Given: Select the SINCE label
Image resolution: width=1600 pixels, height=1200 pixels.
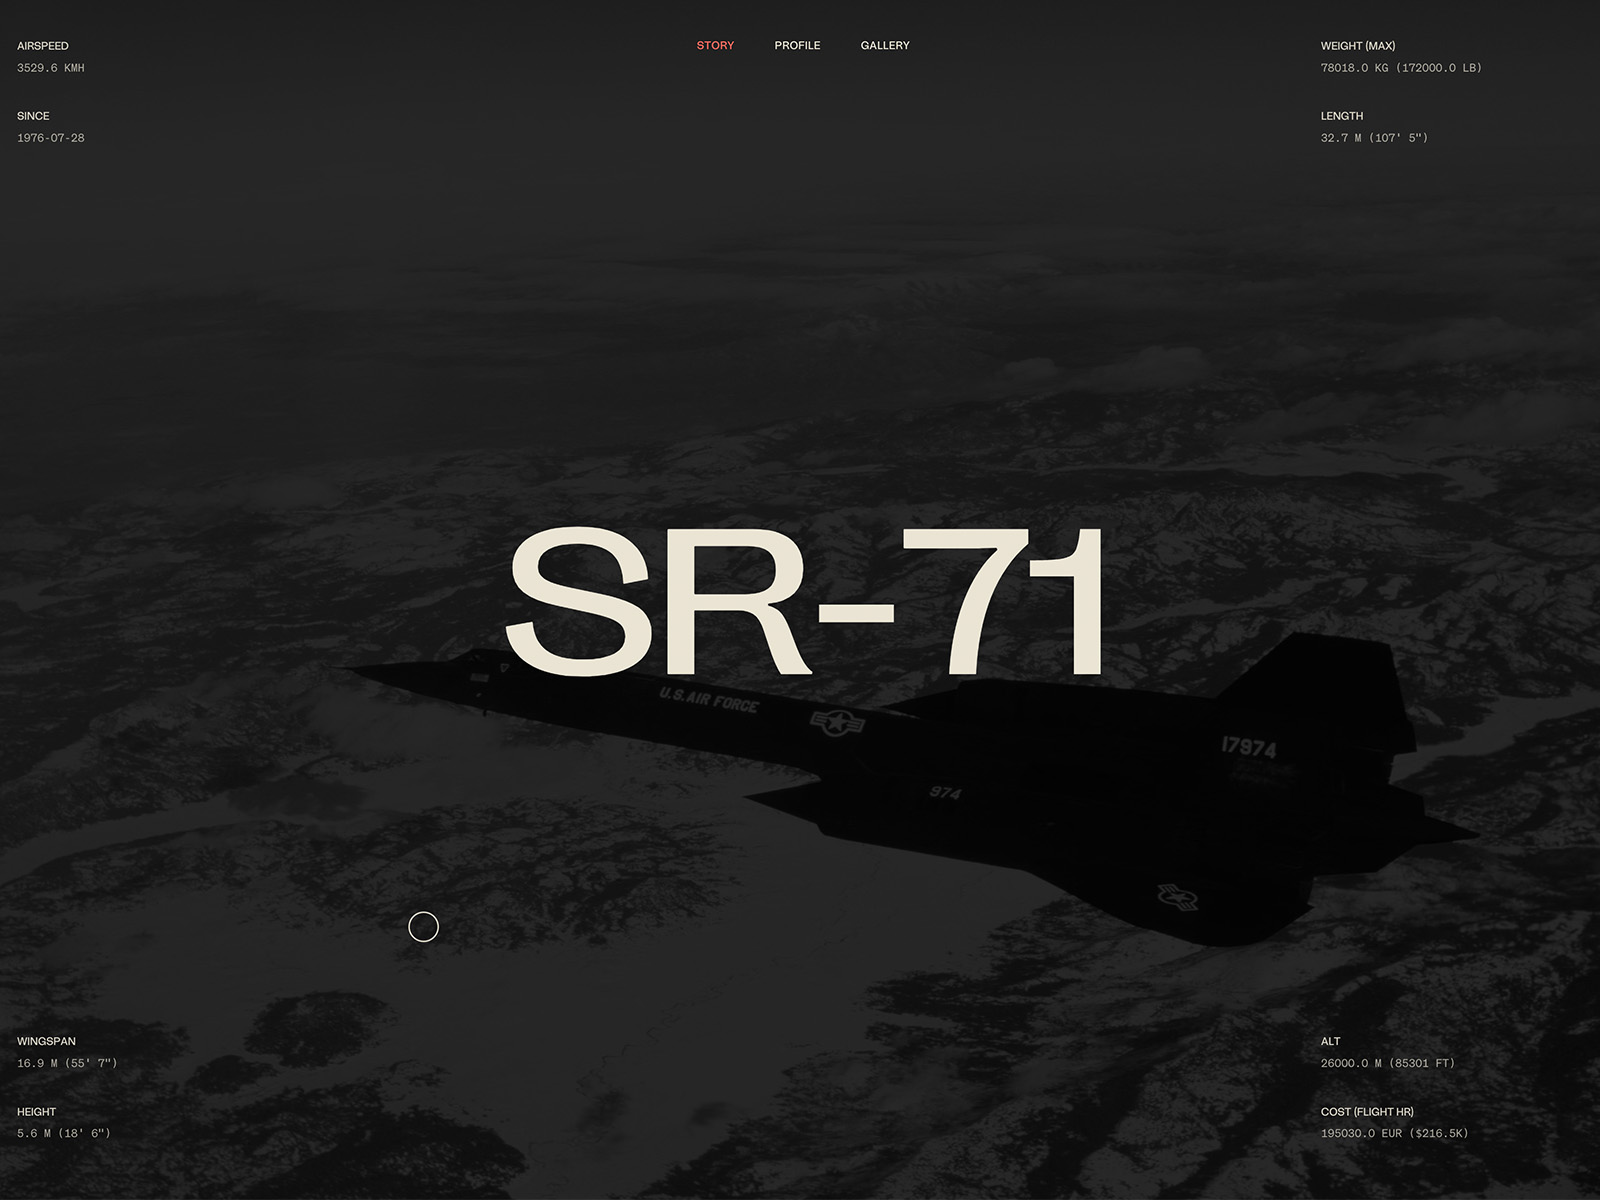Looking at the screenshot, I should (x=33, y=116).
